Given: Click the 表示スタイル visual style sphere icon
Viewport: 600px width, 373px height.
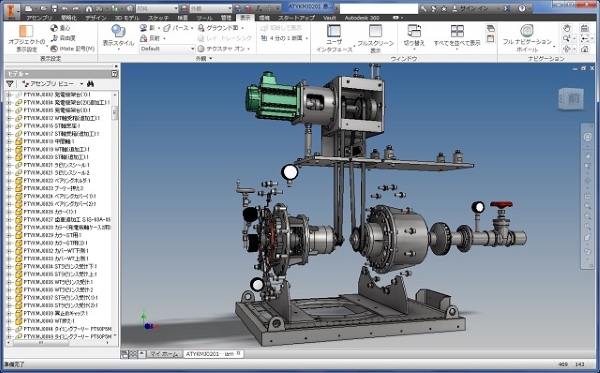Looking at the screenshot, I should [118, 32].
